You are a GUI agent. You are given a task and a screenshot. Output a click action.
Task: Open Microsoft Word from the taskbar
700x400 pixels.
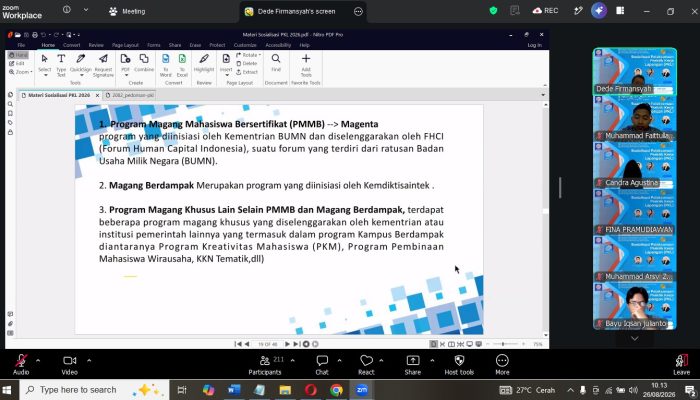[x=233, y=390]
